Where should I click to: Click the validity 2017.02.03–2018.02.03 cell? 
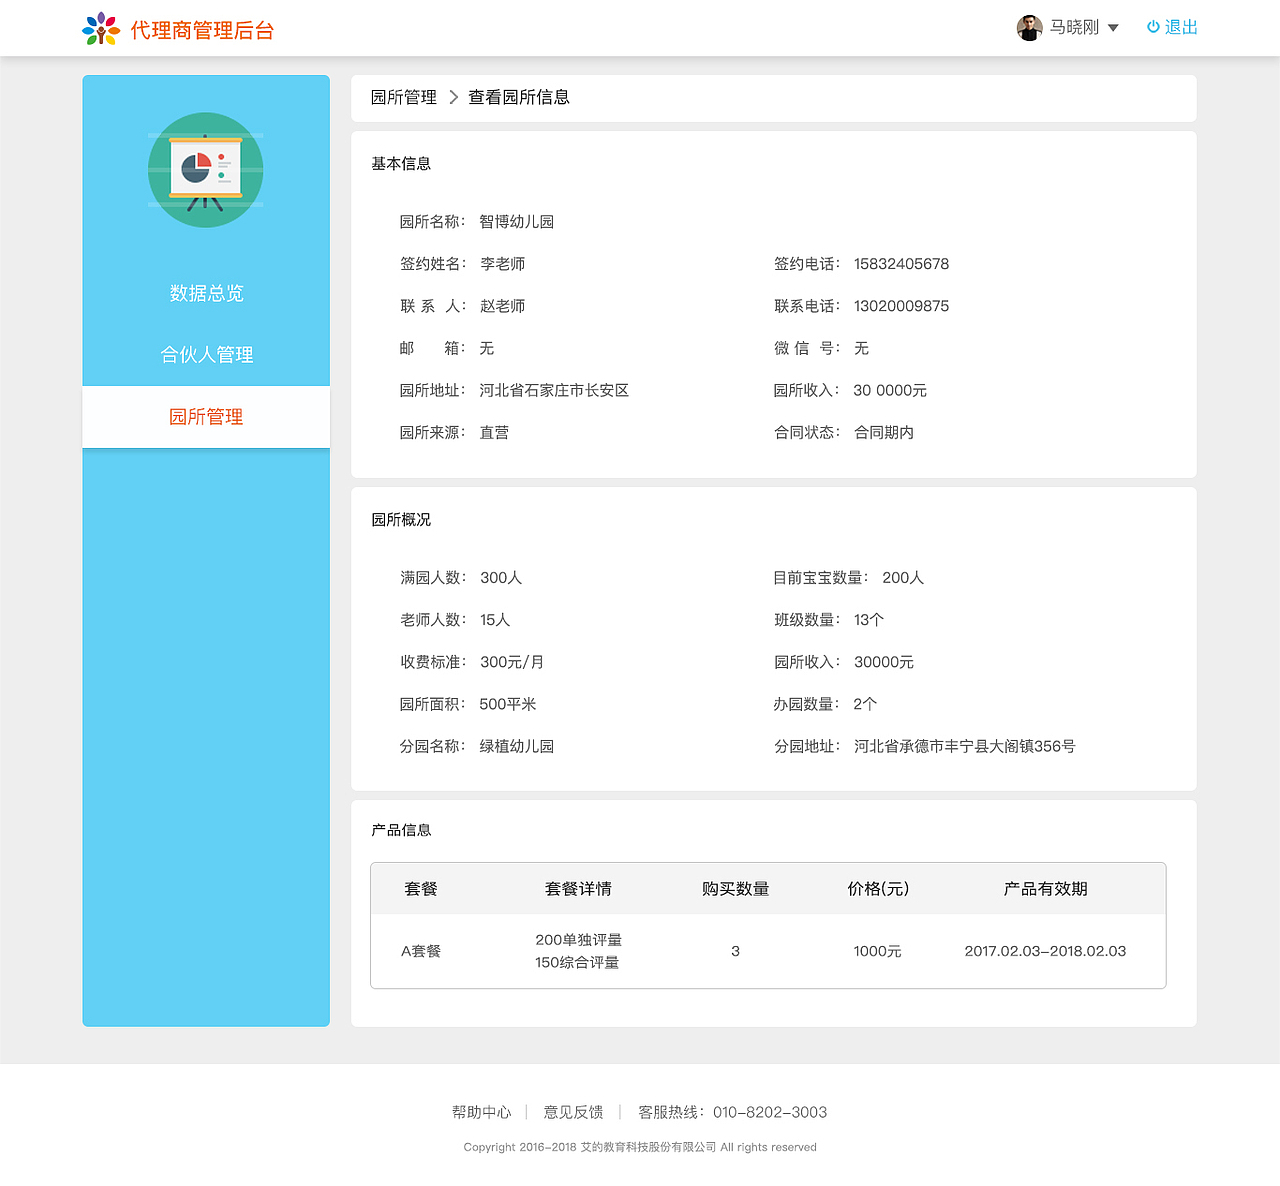pyautogui.click(x=1045, y=951)
